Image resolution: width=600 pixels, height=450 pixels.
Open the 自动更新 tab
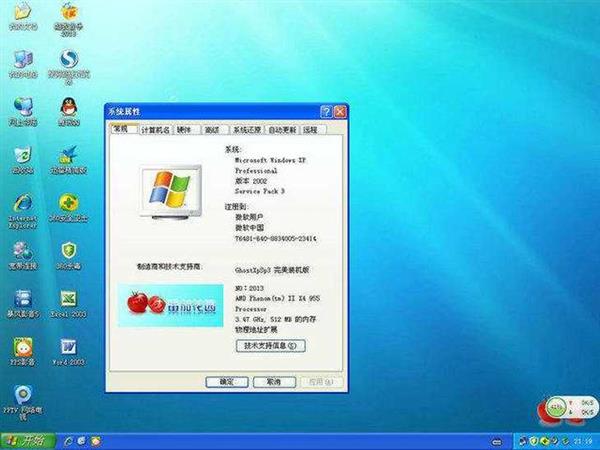tap(282, 130)
